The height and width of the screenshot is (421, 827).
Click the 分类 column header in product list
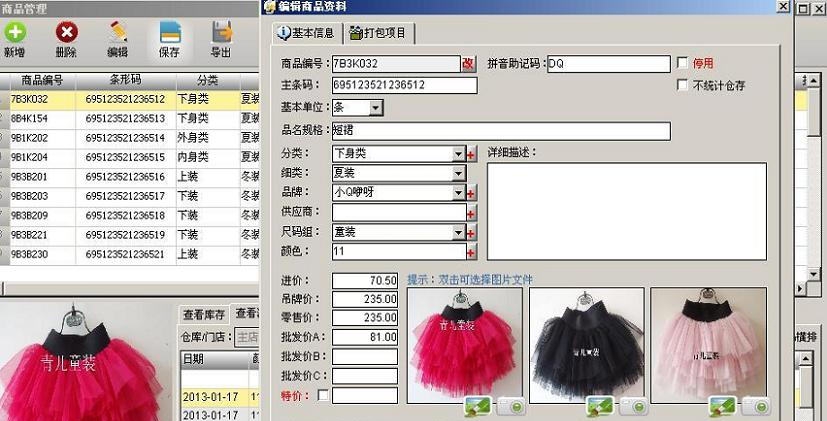tap(208, 80)
